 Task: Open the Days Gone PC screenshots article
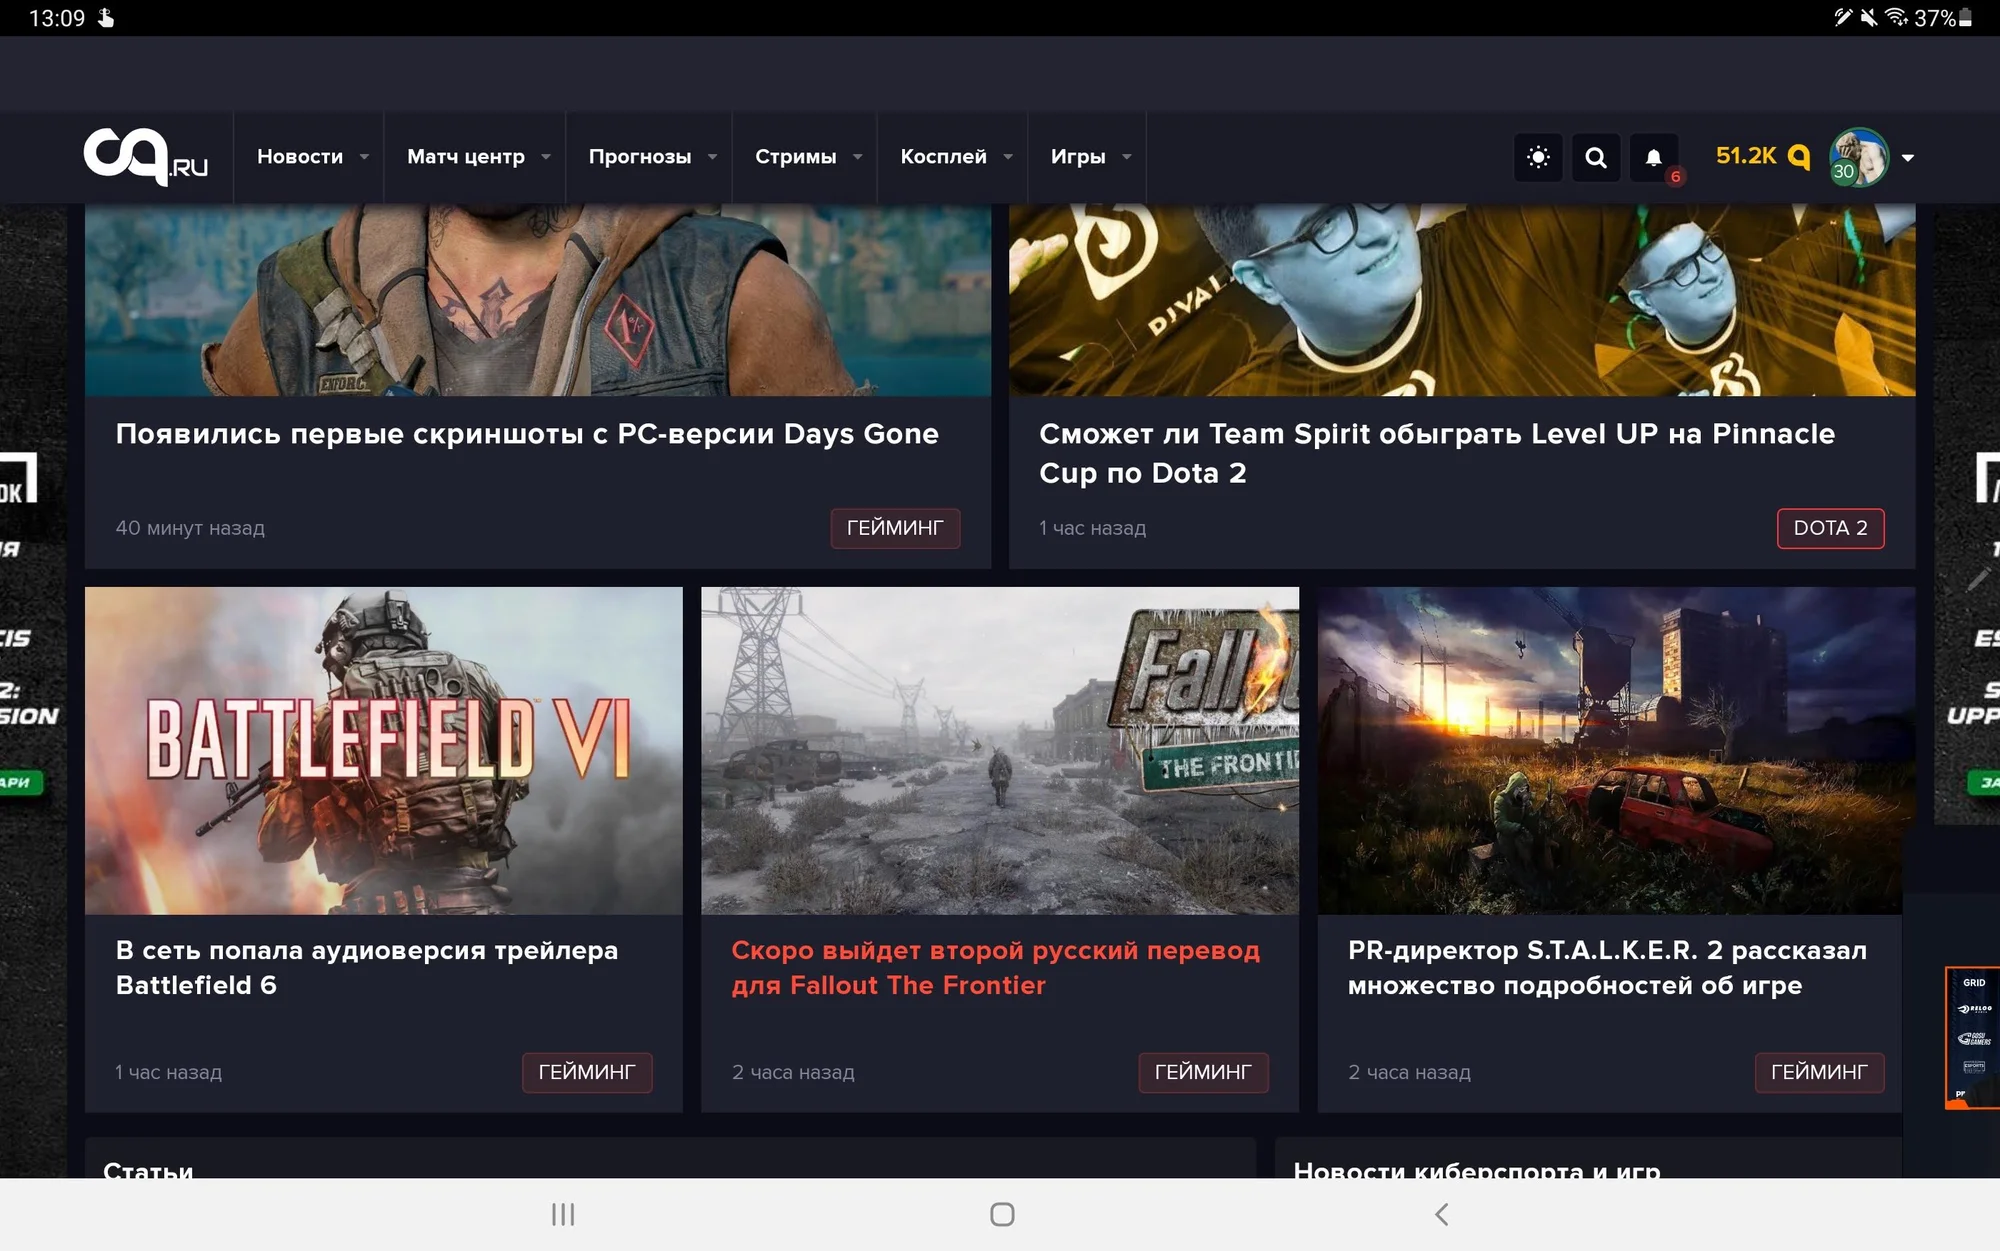[527, 434]
